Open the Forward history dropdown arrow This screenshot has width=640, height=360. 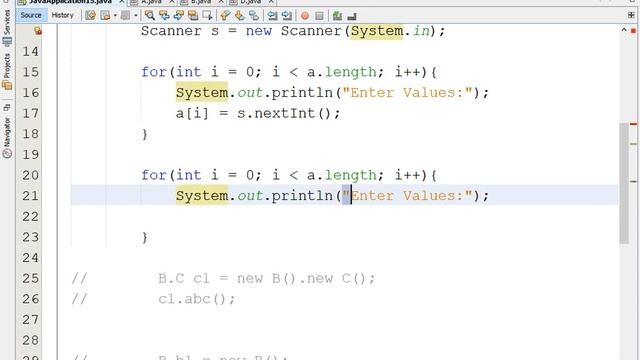136,16
